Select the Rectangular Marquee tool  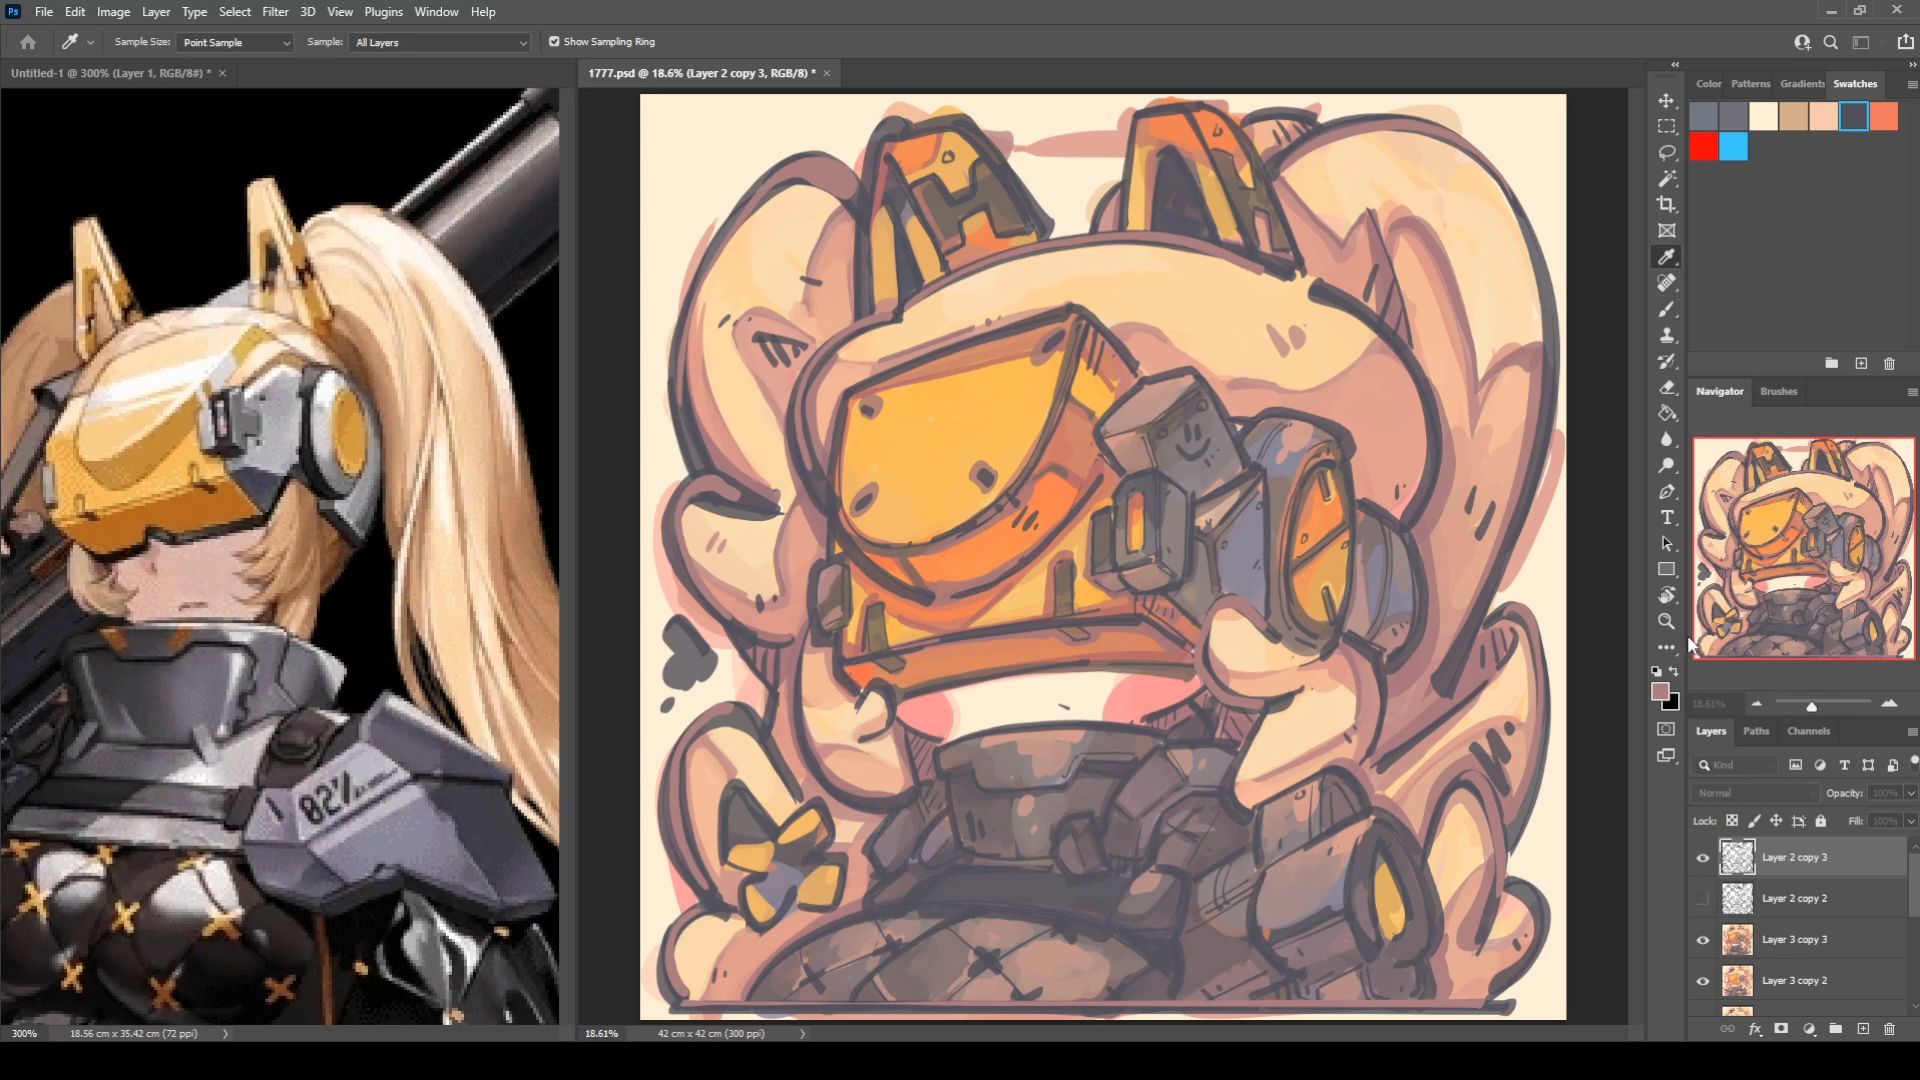[x=1667, y=127]
